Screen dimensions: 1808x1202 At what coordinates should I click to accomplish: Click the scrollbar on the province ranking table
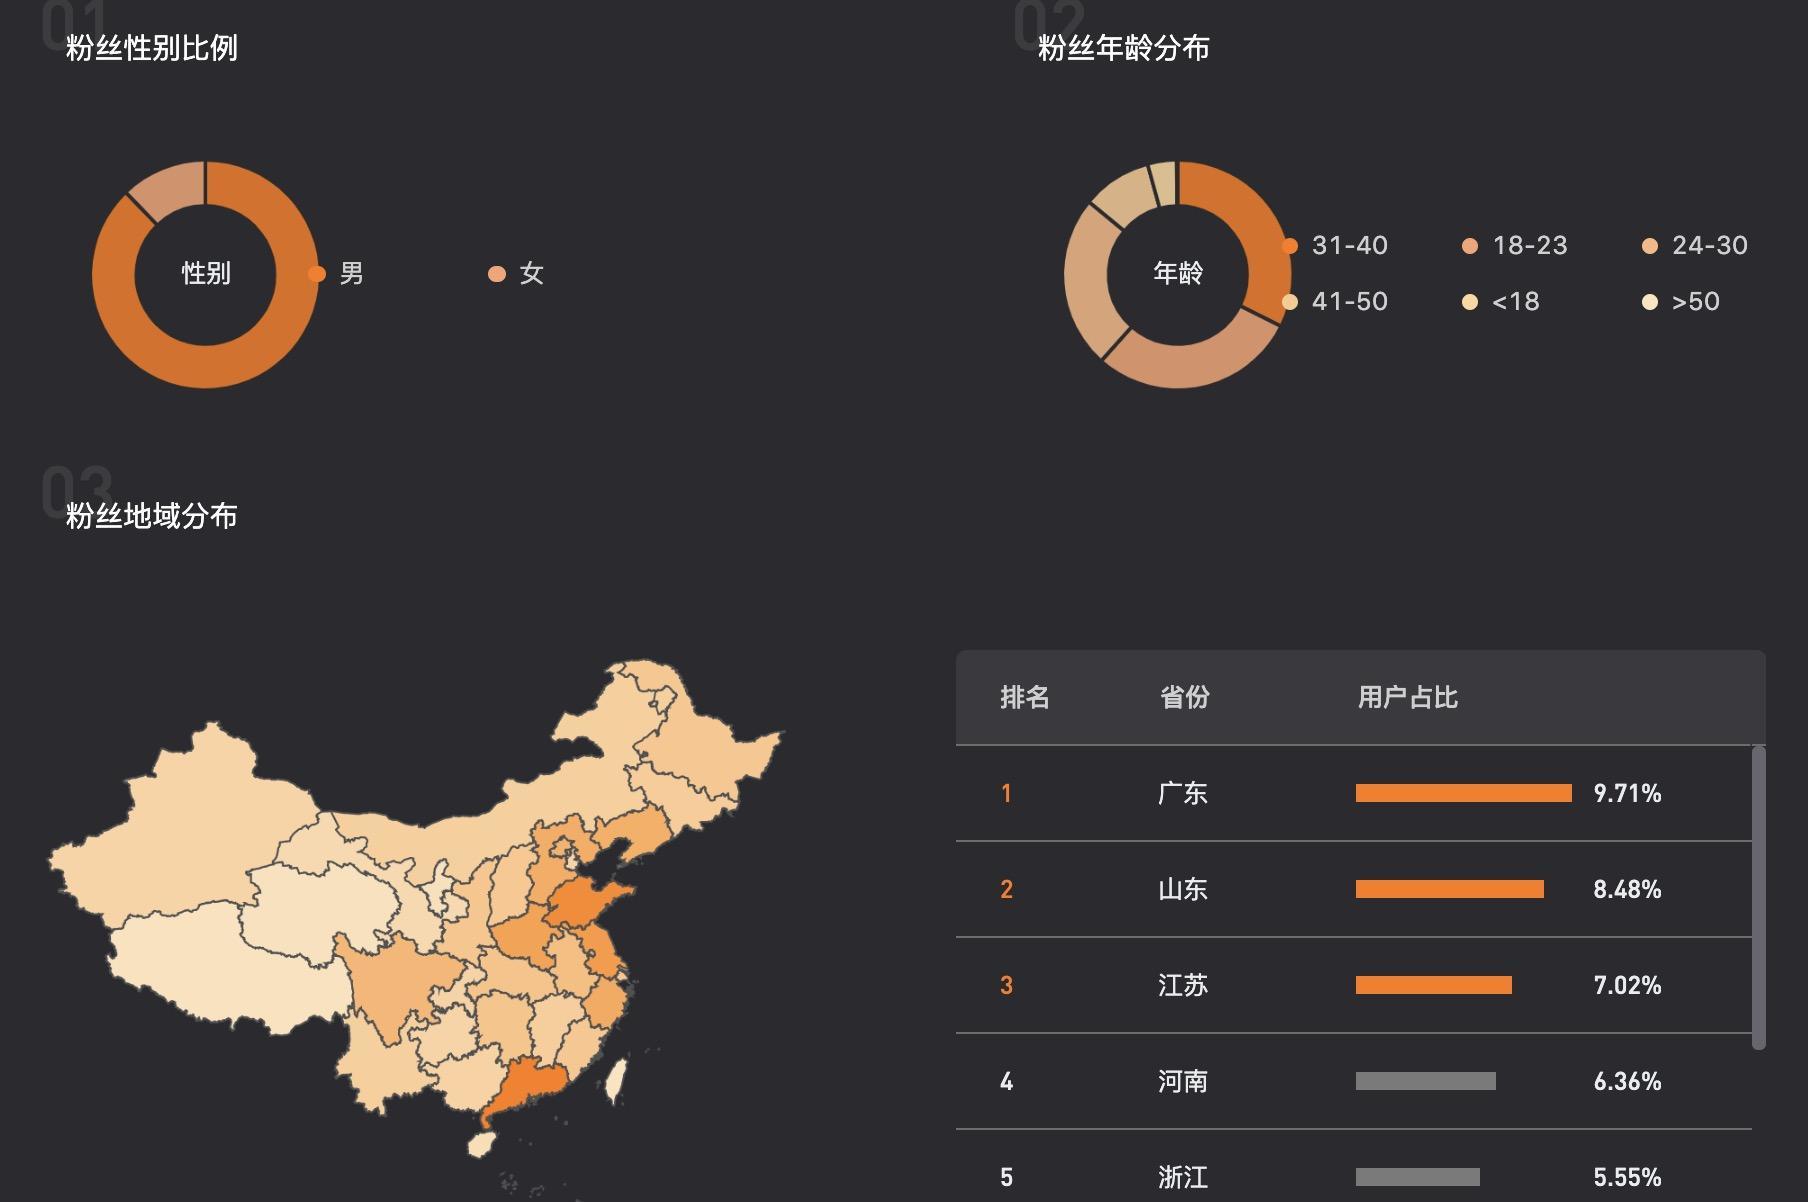tap(1759, 897)
